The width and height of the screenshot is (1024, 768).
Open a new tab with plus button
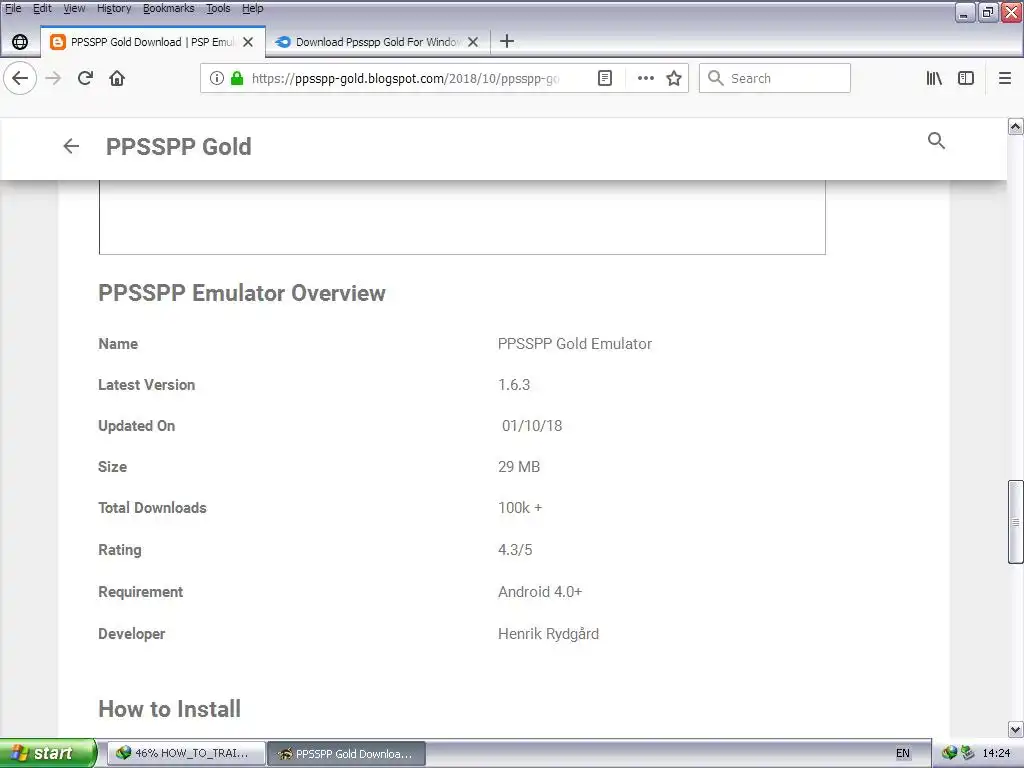(507, 41)
